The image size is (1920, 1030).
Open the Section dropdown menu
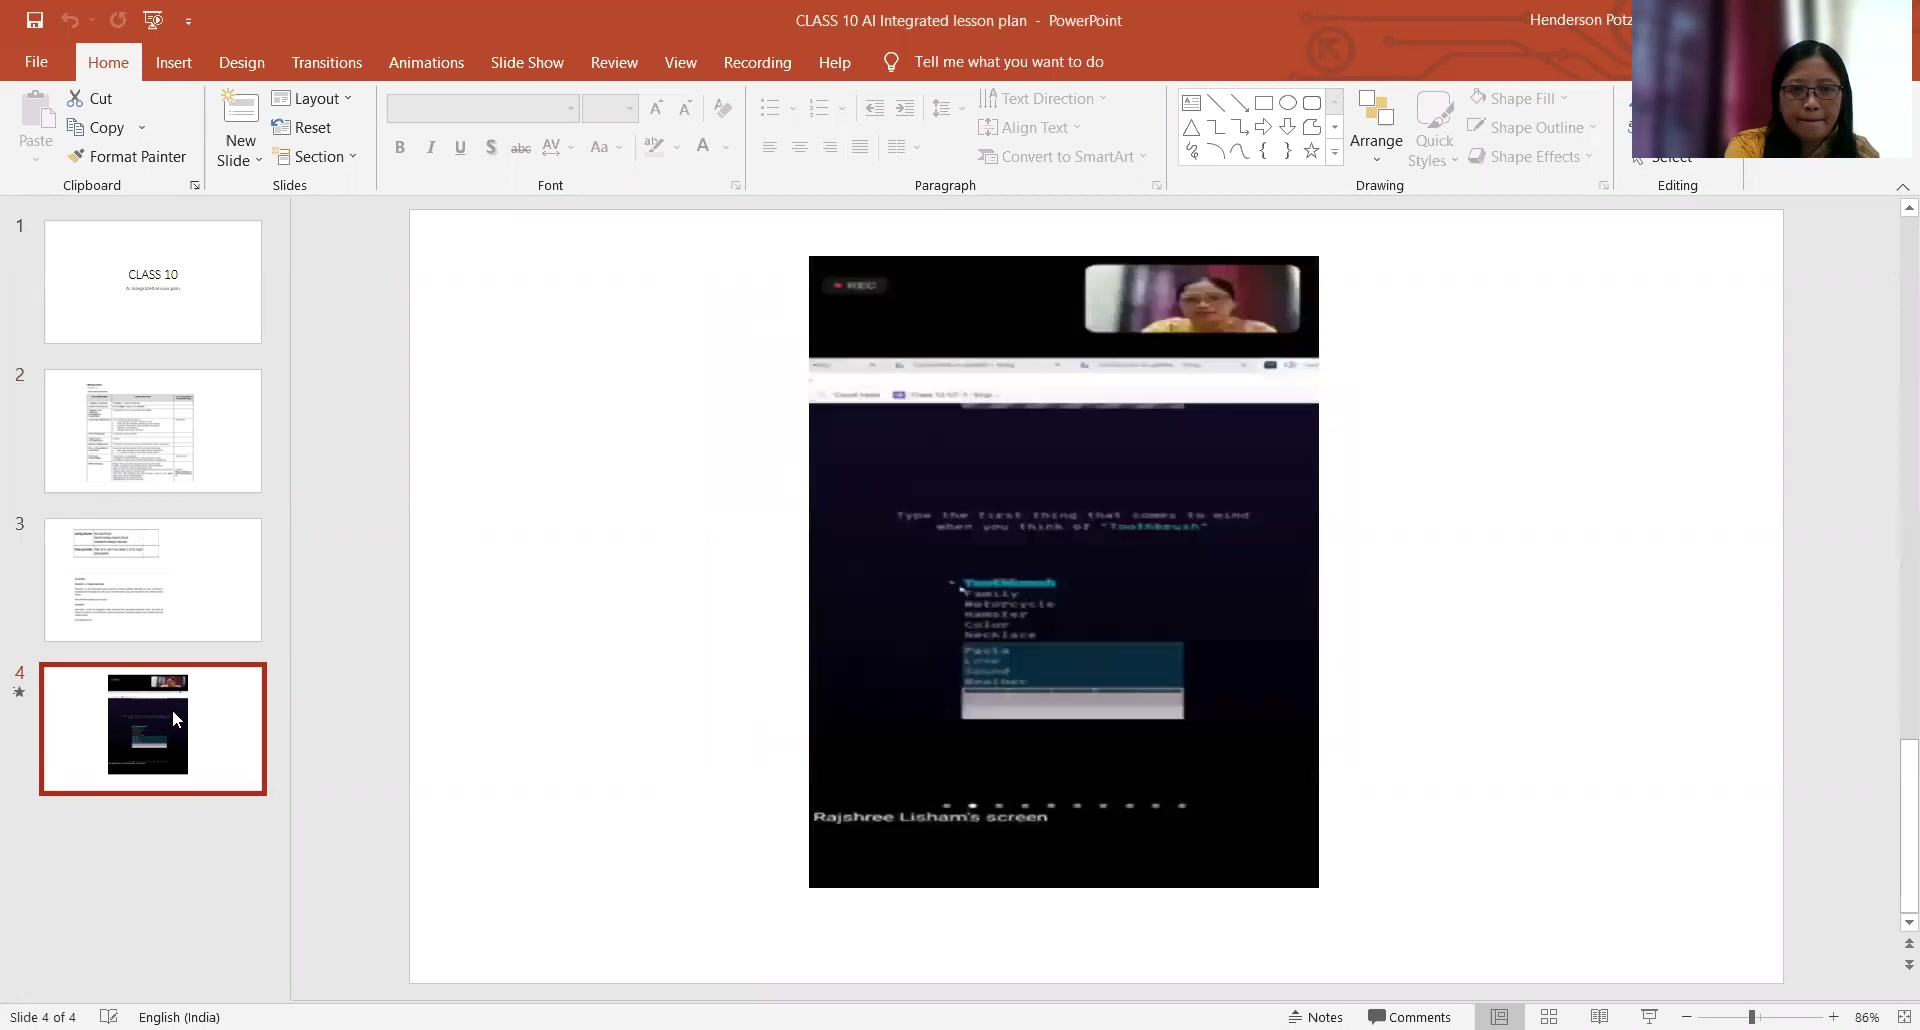(315, 157)
